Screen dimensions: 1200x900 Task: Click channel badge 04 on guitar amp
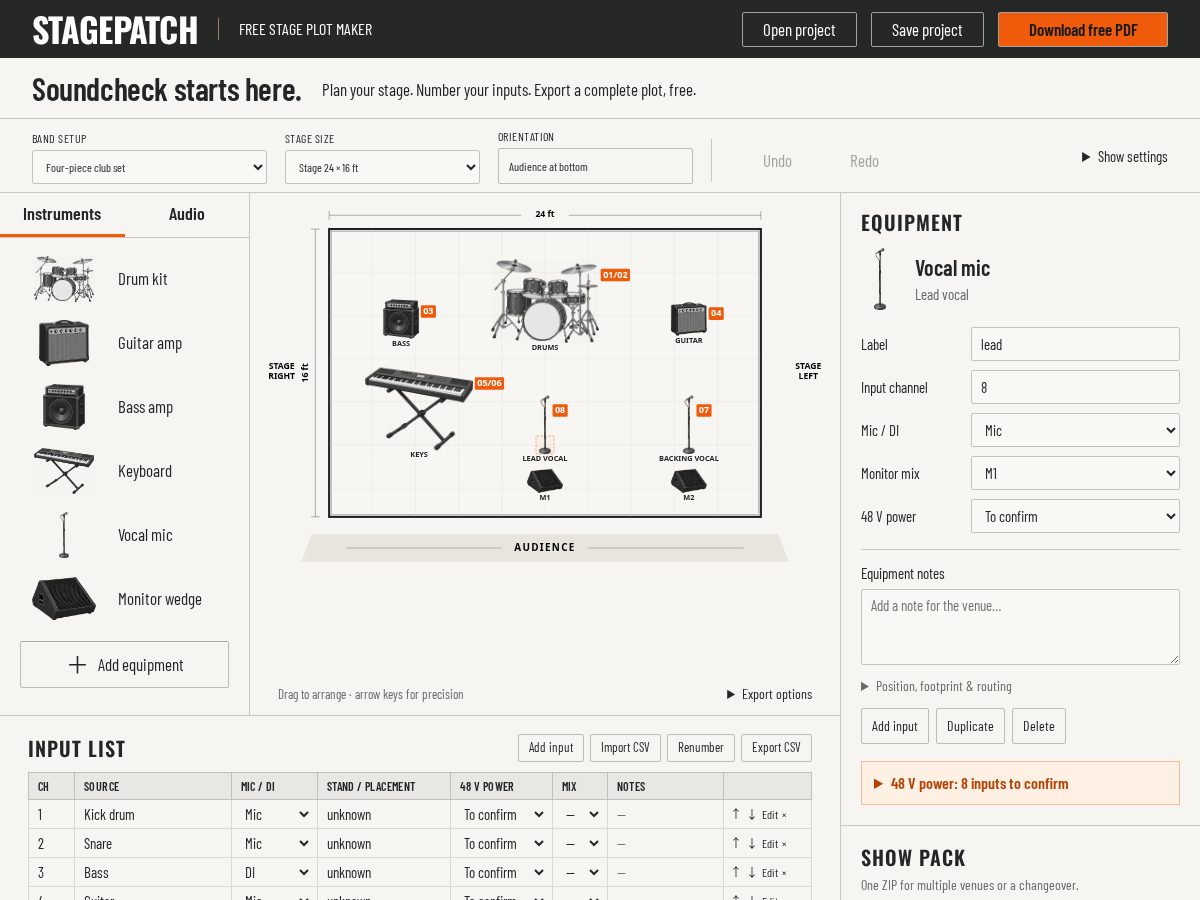pyautogui.click(x=716, y=313)
